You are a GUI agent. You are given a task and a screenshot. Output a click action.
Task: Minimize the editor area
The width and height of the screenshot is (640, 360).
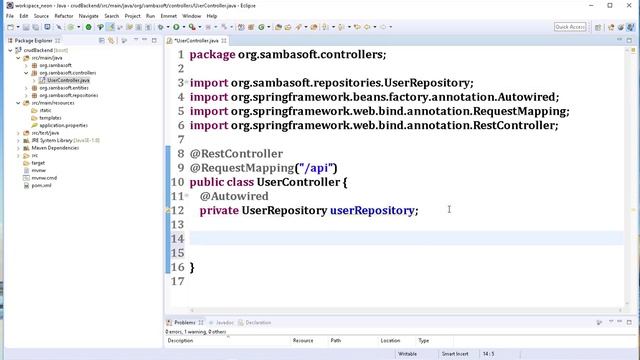tap(620, 40)
